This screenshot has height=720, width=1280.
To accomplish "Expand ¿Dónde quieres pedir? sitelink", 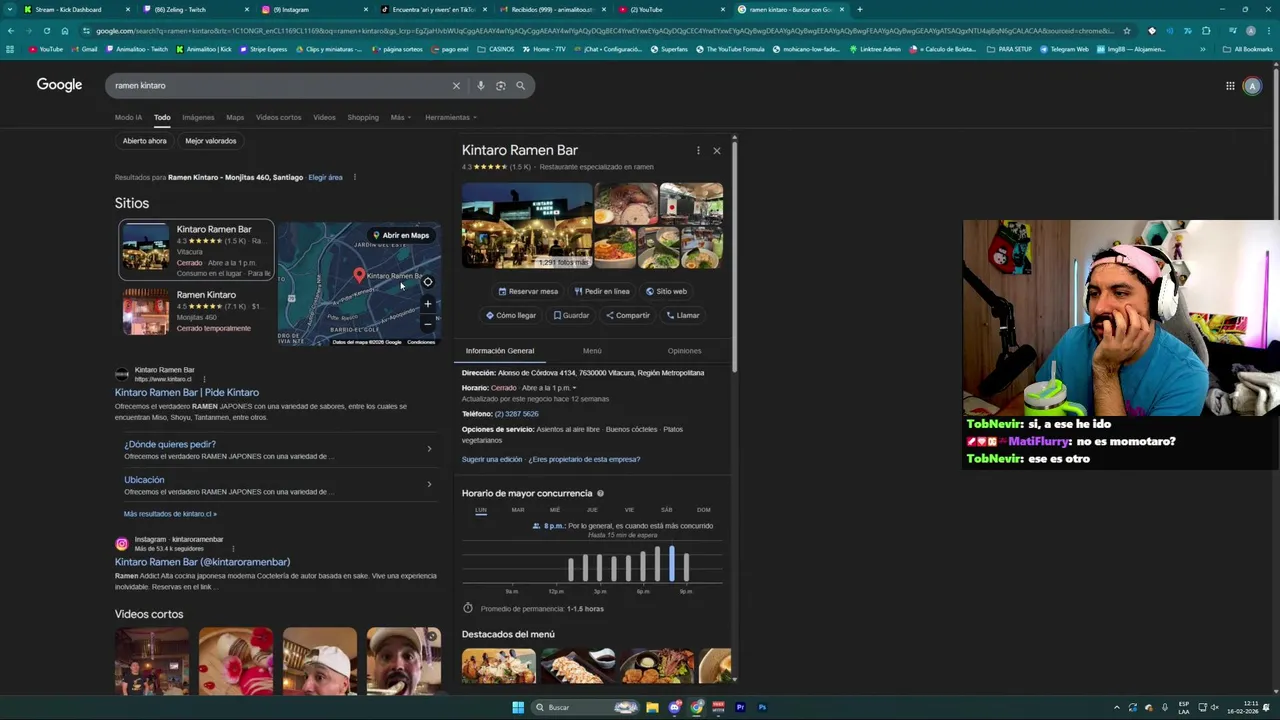I will coord(278,450).
